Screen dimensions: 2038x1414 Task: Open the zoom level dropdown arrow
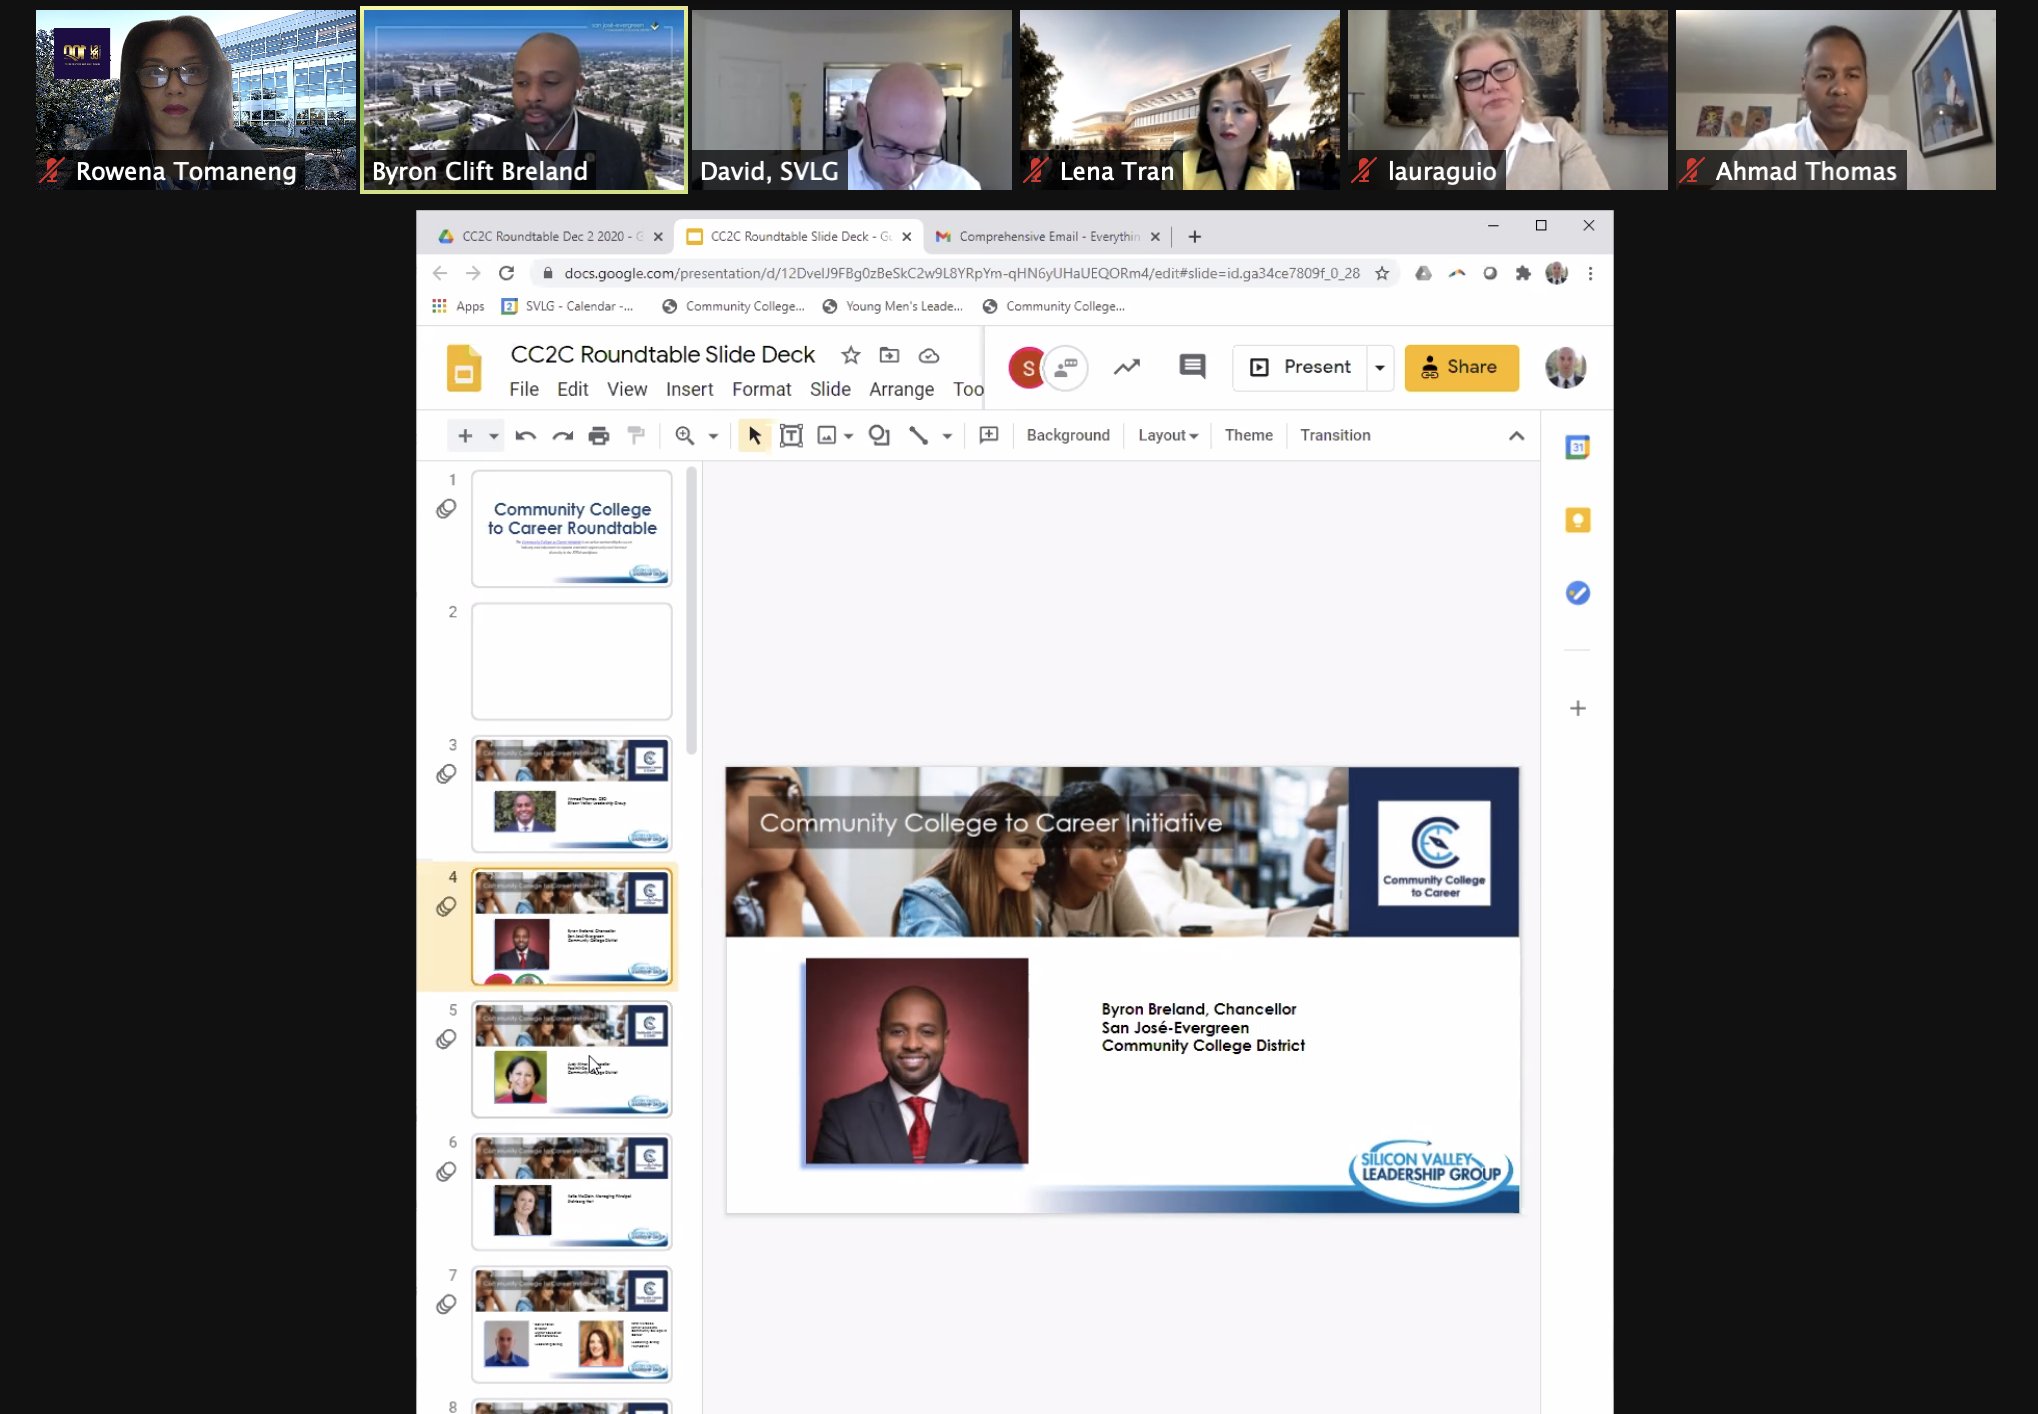713,435
